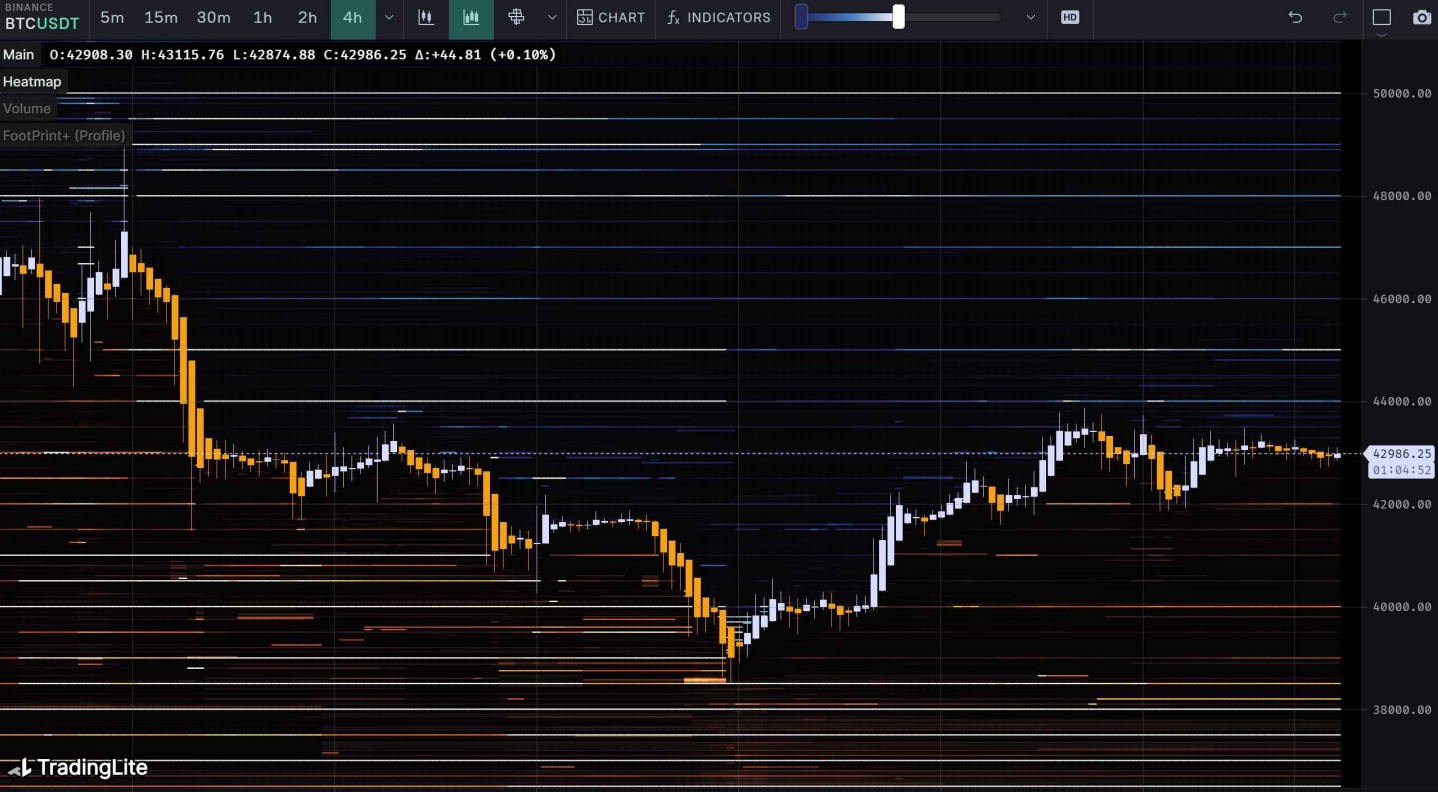The width and height of the screenshot is (1438, 792).
Task: Click the heatmap intensity slider handle
Action: 898,17
